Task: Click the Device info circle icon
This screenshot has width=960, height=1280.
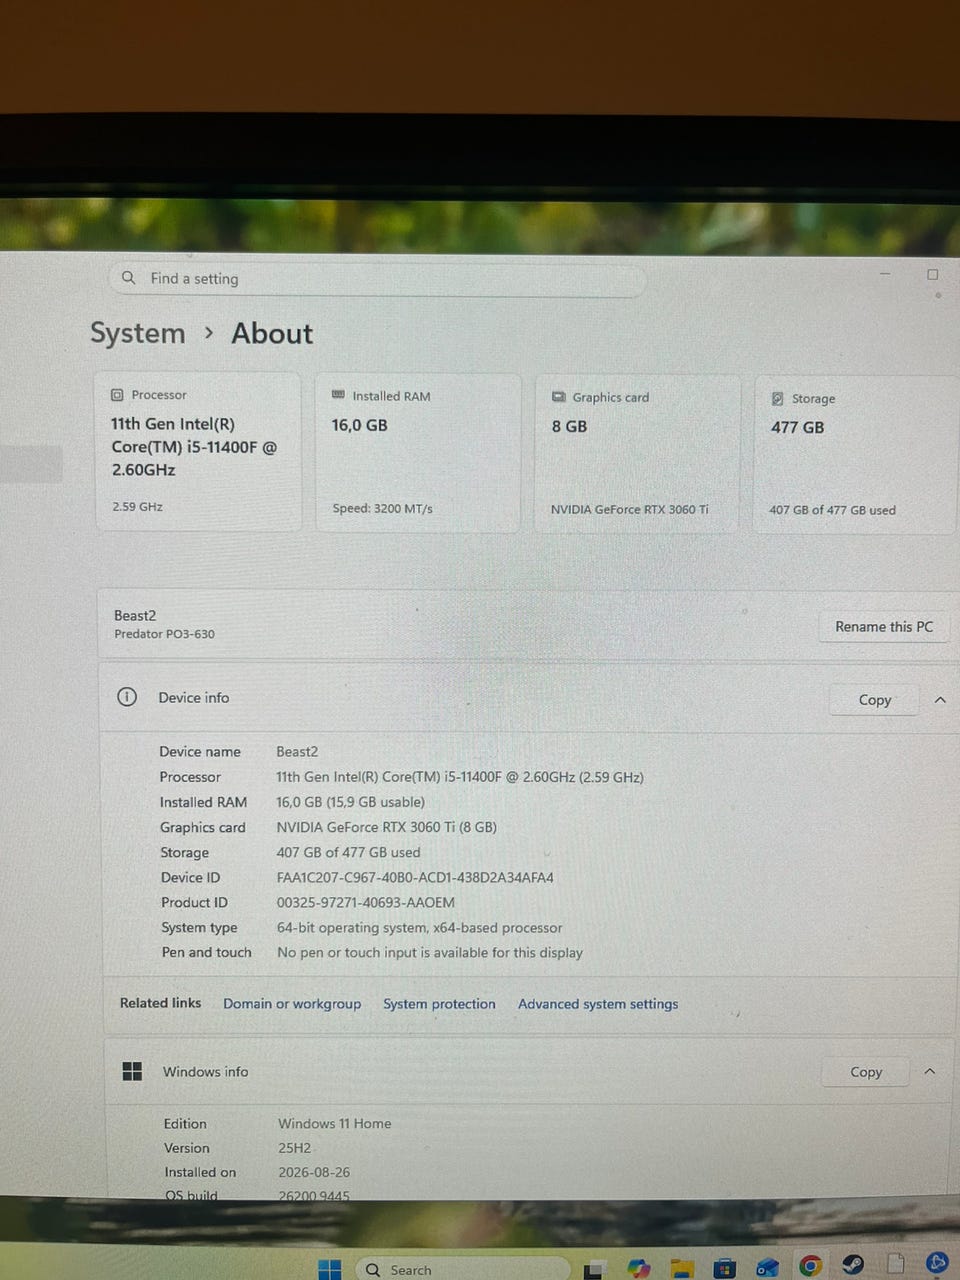Action: tap(127, 697)
